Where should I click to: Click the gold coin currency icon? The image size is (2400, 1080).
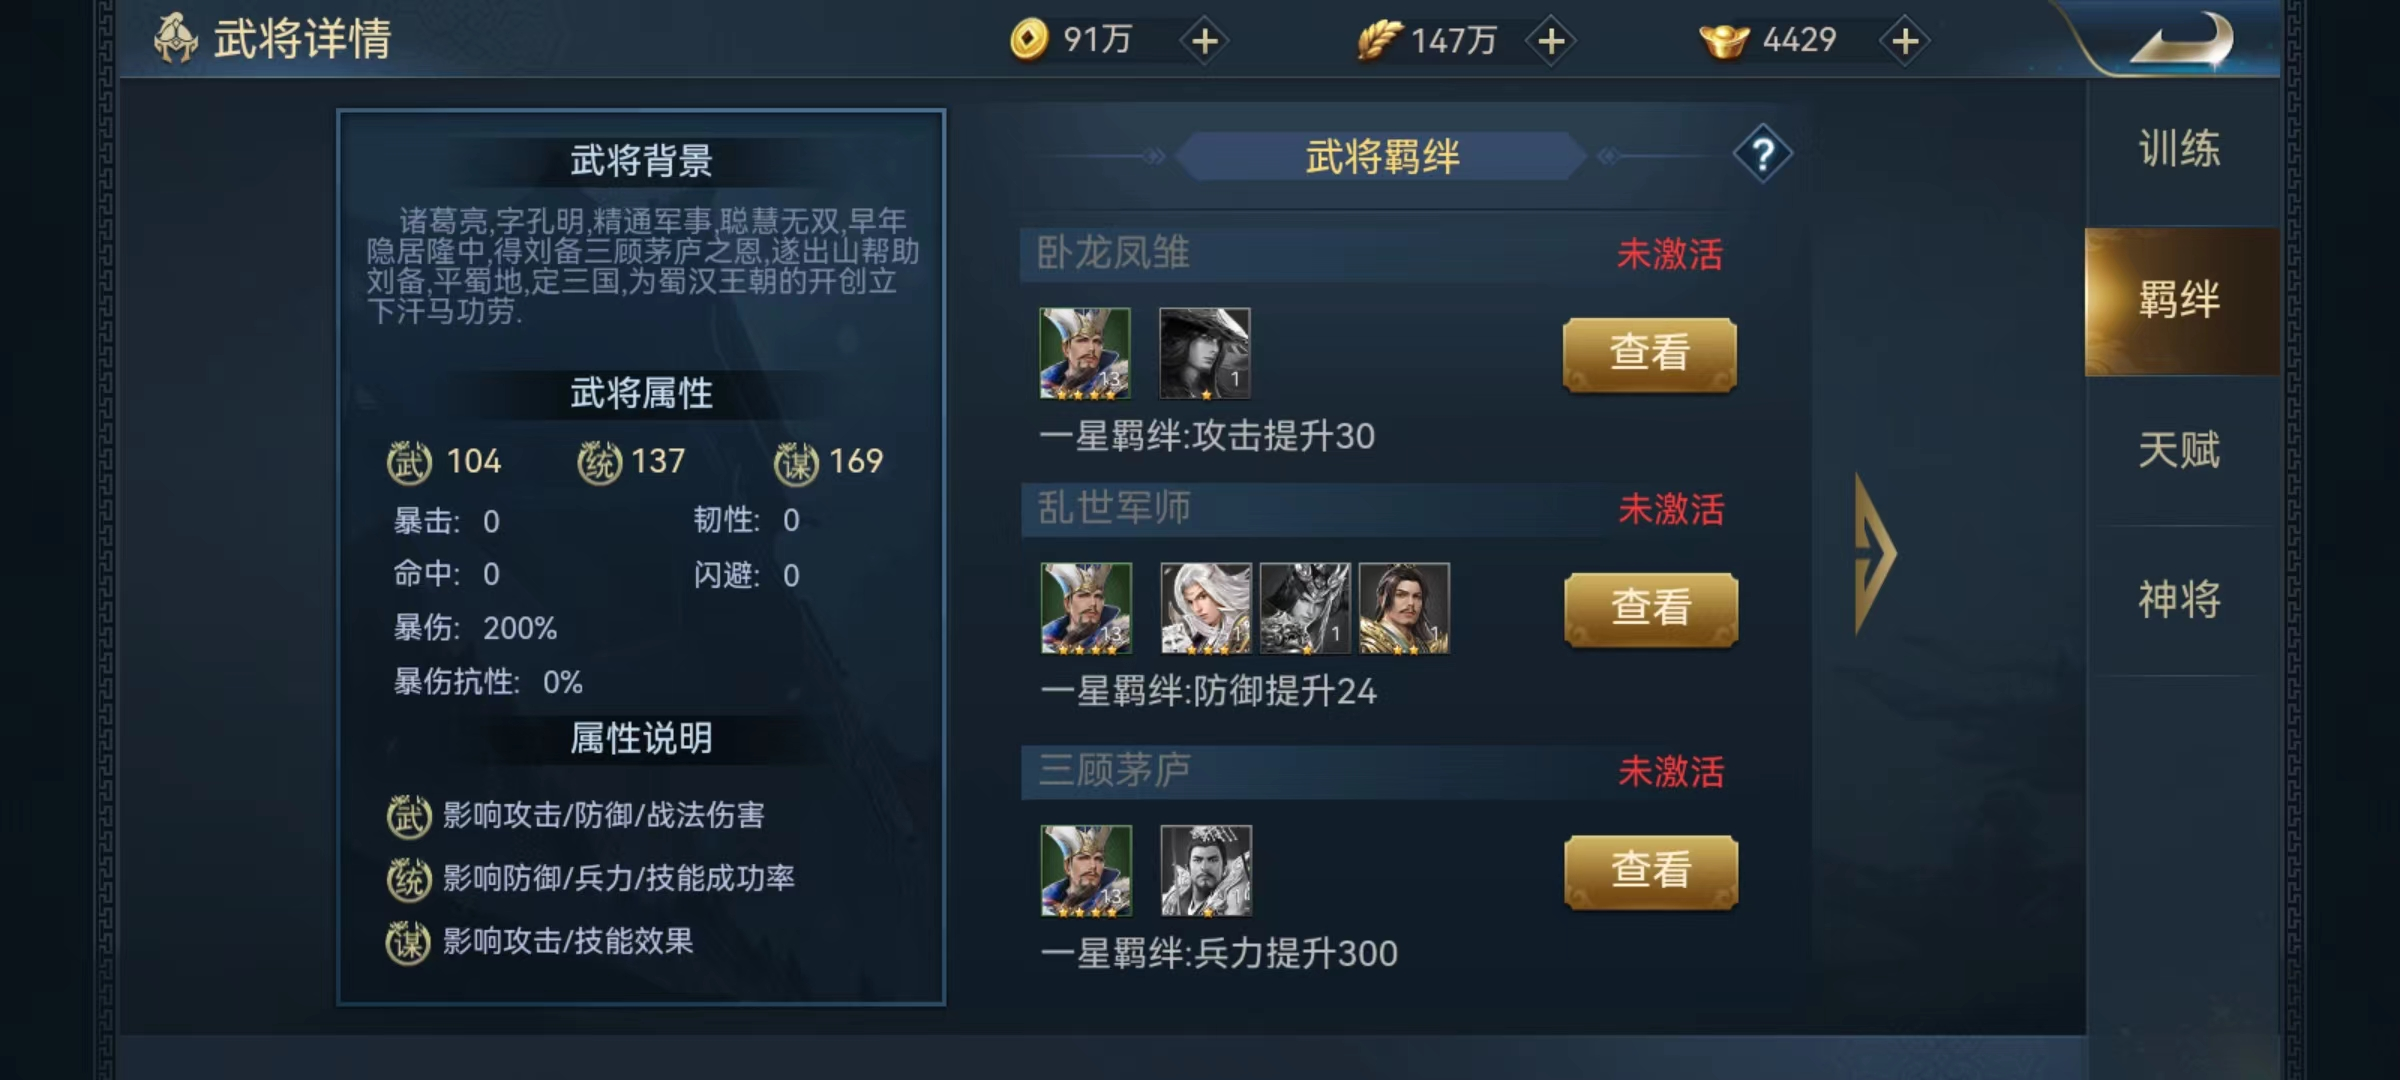(1029, 40)
